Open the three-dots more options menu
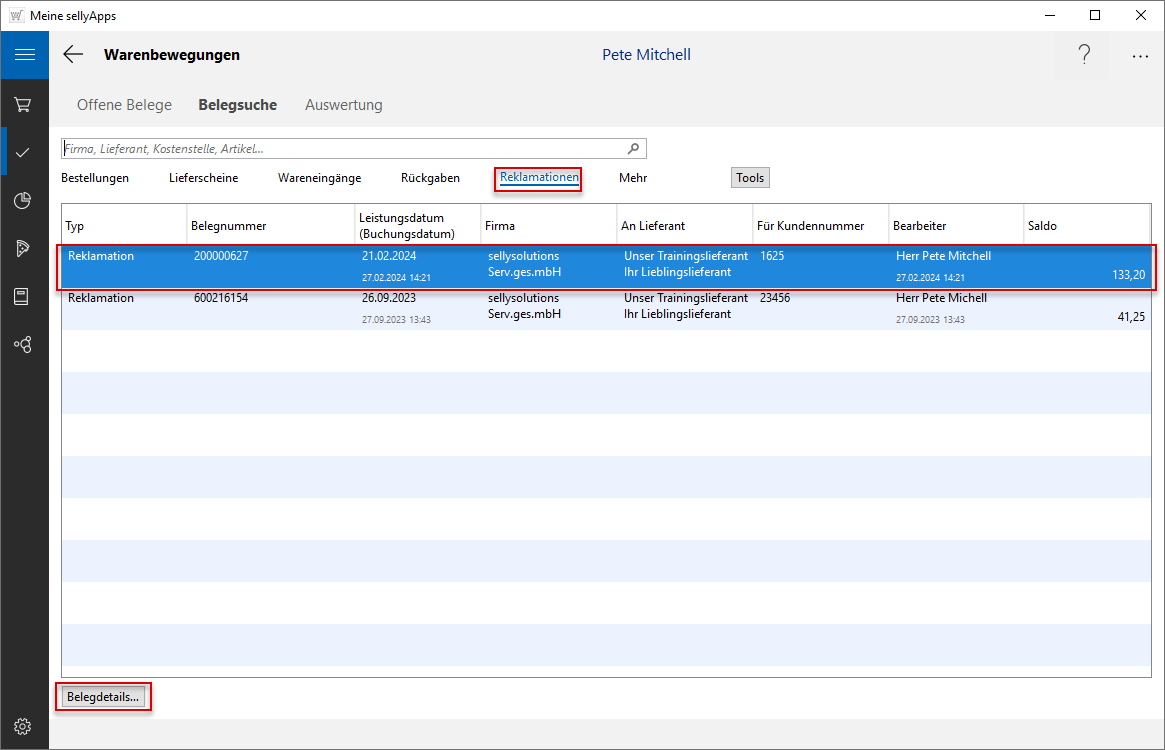Image resolution: width=1165 pixels, height=750 pixels. click(x=1140, y=56)
